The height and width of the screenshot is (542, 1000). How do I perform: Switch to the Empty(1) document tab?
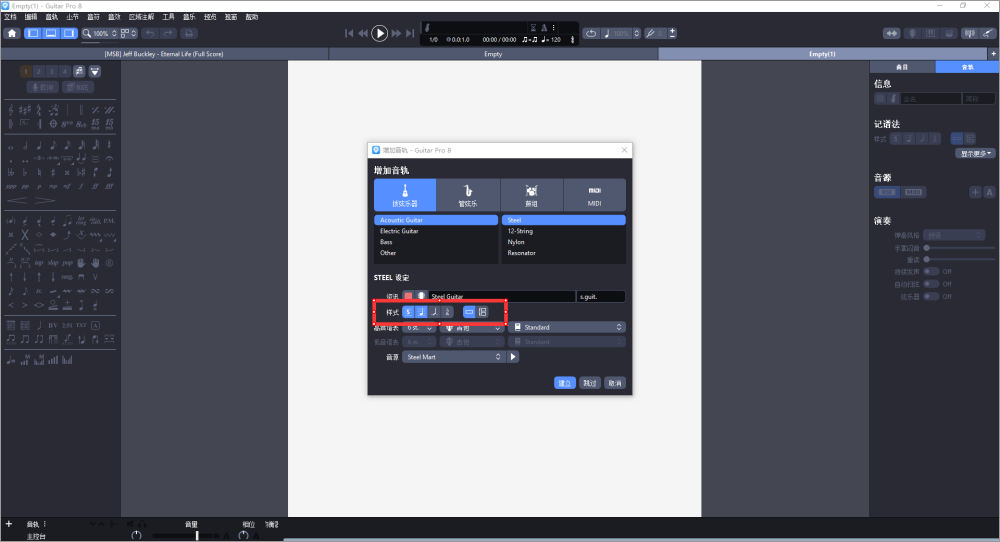point(823,54)
